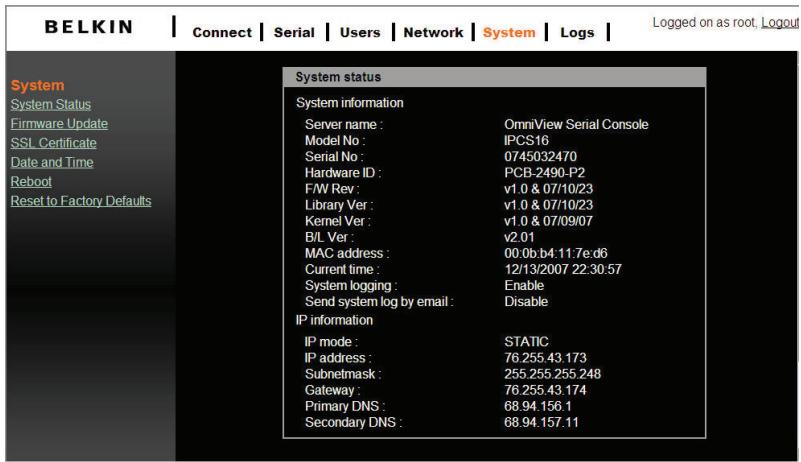Click IP address 76.255.43.173
801x462 pixels.
[x=545, y=358]
